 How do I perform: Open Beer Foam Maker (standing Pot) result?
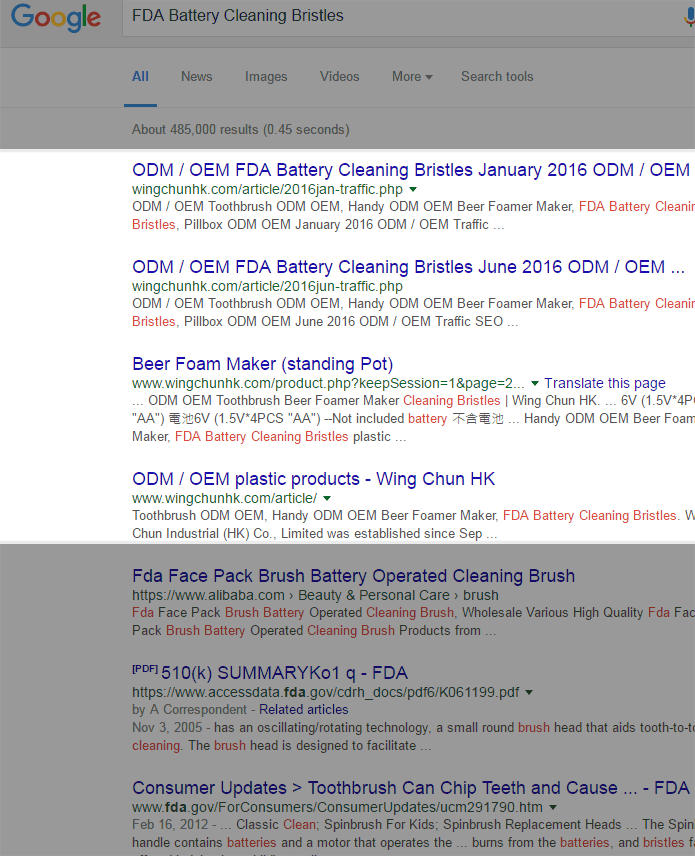click(x=263, y=364)
